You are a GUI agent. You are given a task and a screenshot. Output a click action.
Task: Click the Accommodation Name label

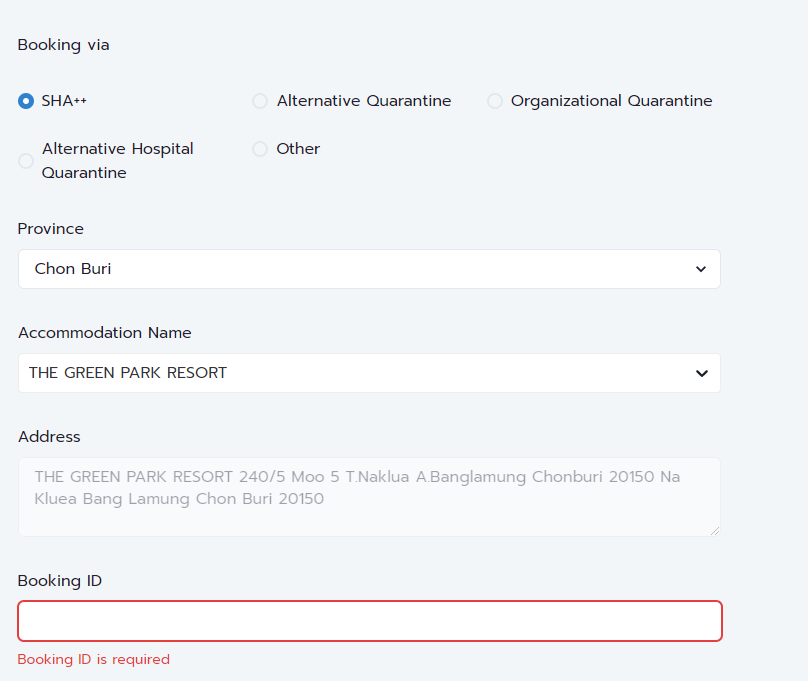[105, 333]
